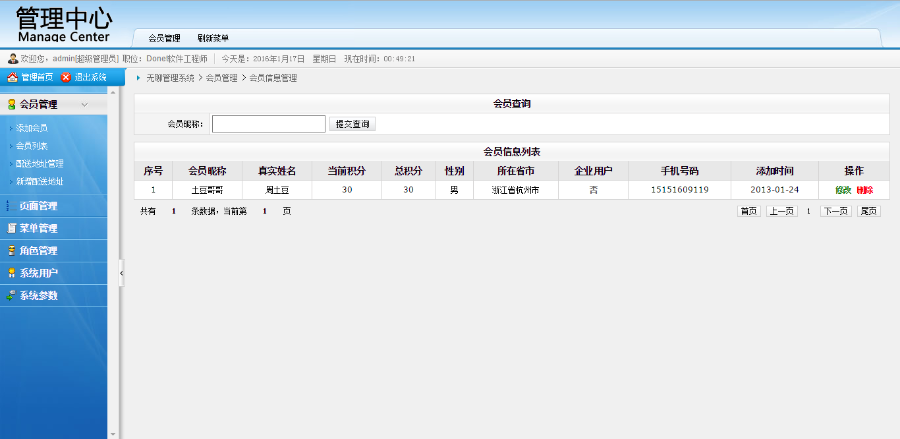
Task: Click the 周土豆 real name cell
Action: point(277,190)
